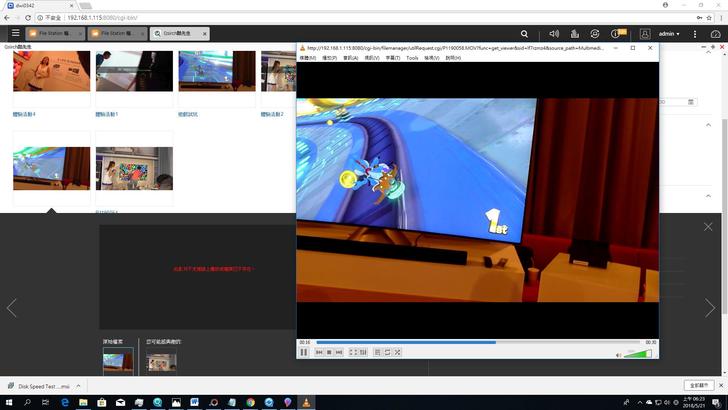Pause the VLC video playback

(x=304, y=352)
